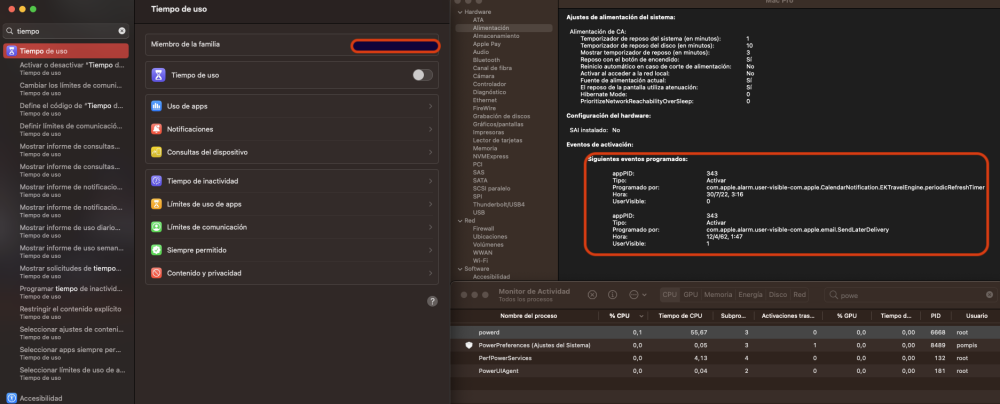
Task: Open the more options menu in Monitor de Actividad
Action: click(x=638, y=295)
